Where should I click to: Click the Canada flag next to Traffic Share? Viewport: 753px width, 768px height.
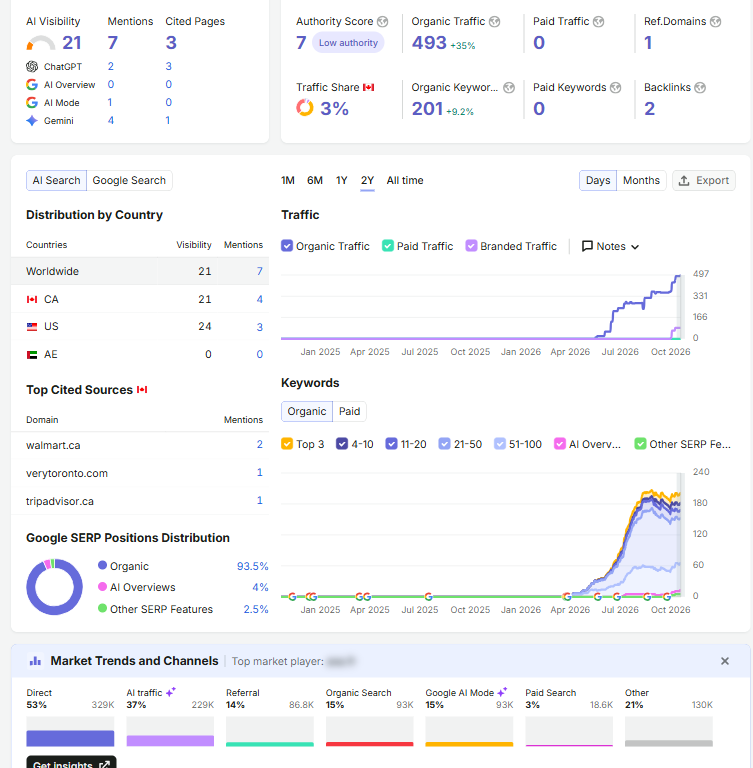[368, 88]
